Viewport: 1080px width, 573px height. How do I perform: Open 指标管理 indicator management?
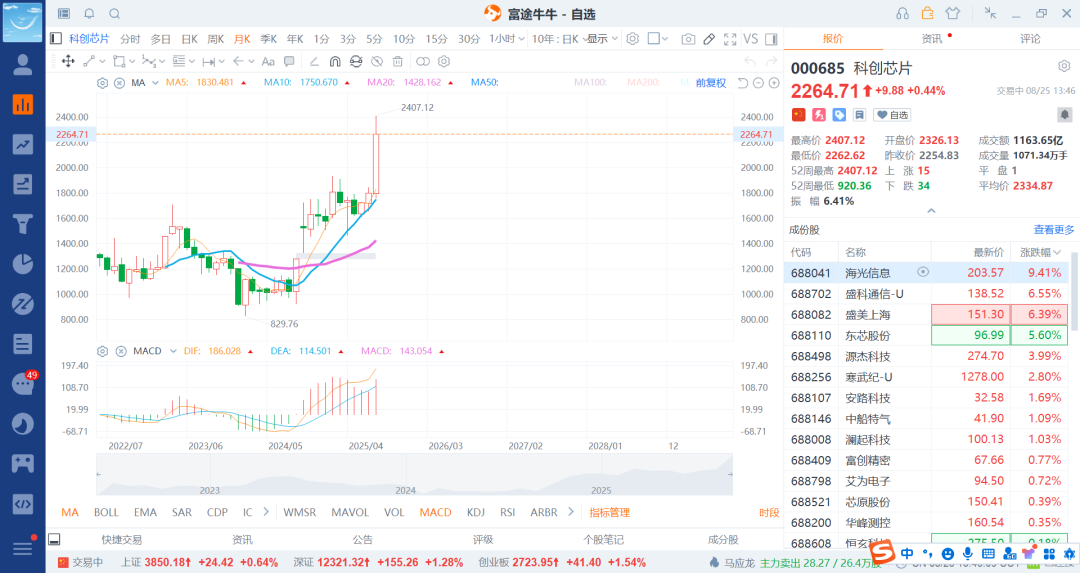(610, 512)
